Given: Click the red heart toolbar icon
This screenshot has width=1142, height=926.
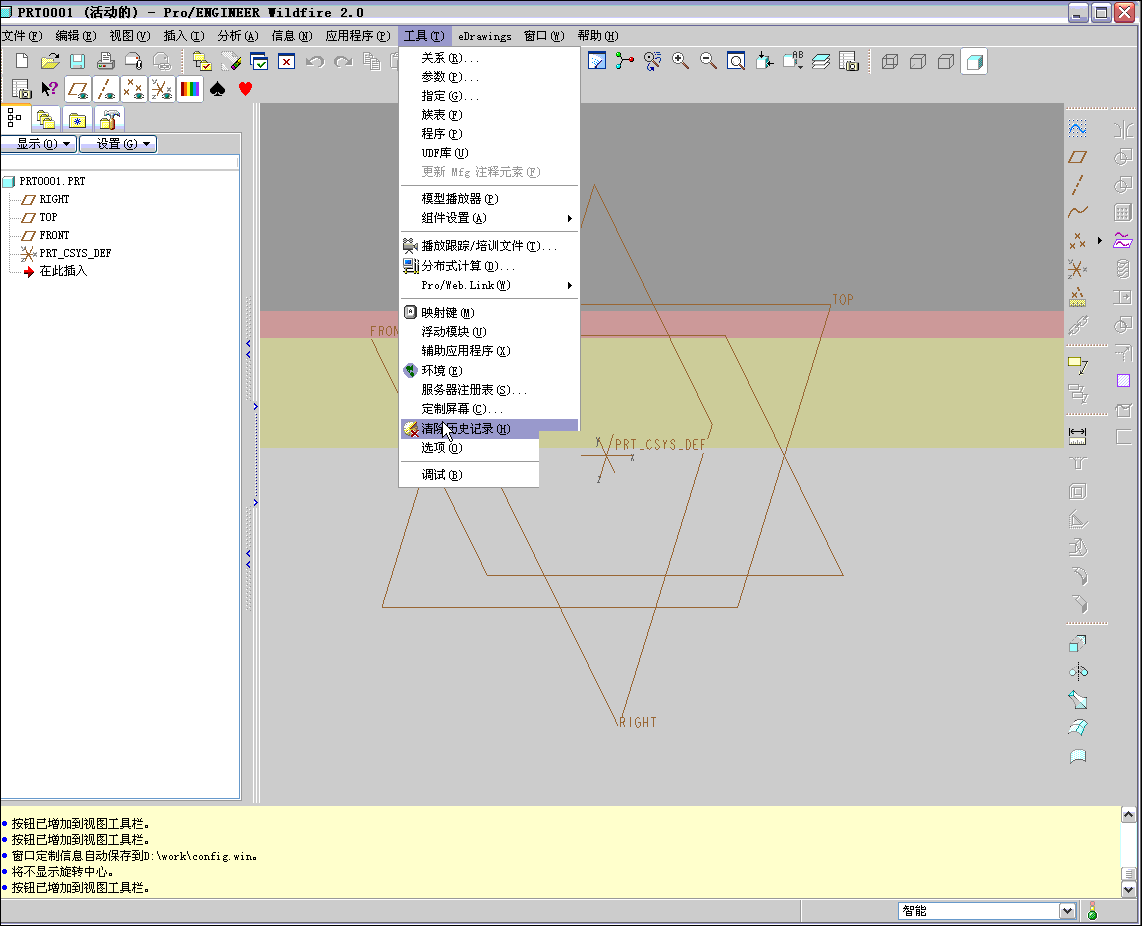Looking at the screenshot, I should 245,89.
